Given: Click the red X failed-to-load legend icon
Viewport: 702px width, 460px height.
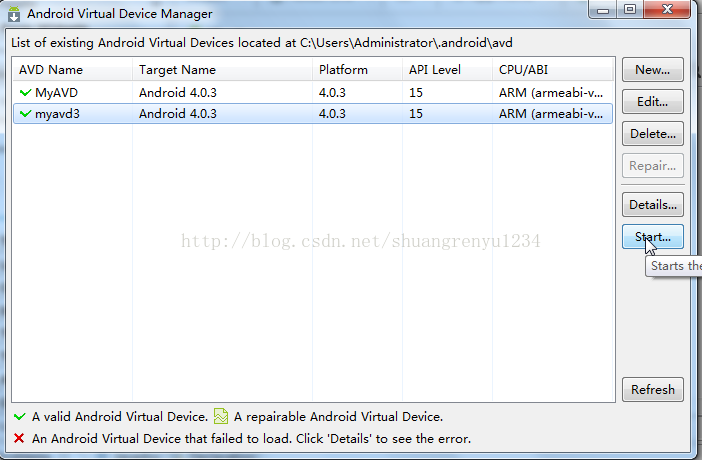Looking at the screenshot, I should 19,438.
